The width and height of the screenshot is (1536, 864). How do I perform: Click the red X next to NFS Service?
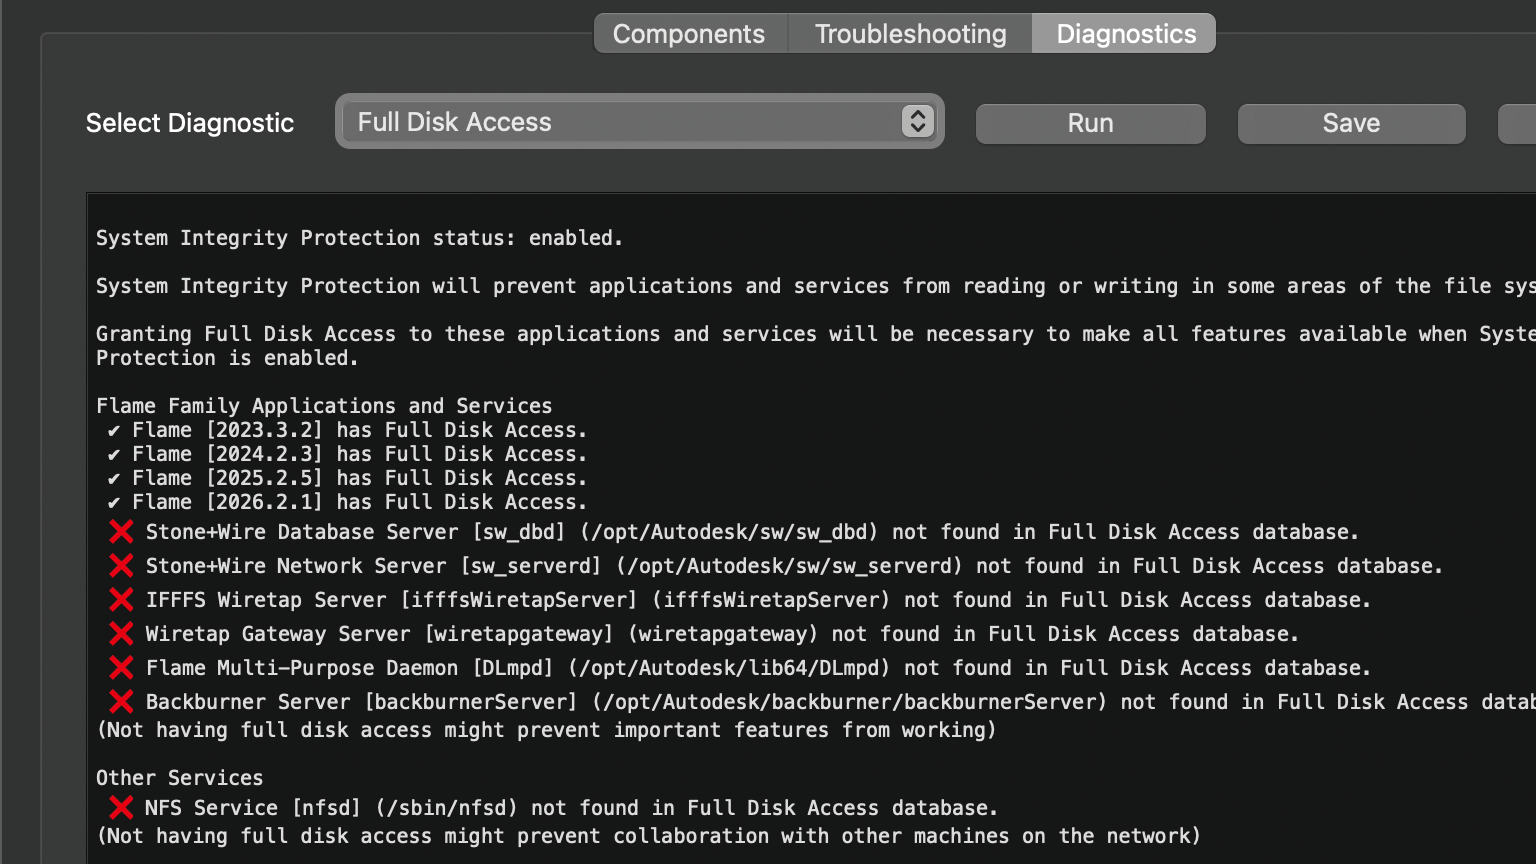point(121,808)
